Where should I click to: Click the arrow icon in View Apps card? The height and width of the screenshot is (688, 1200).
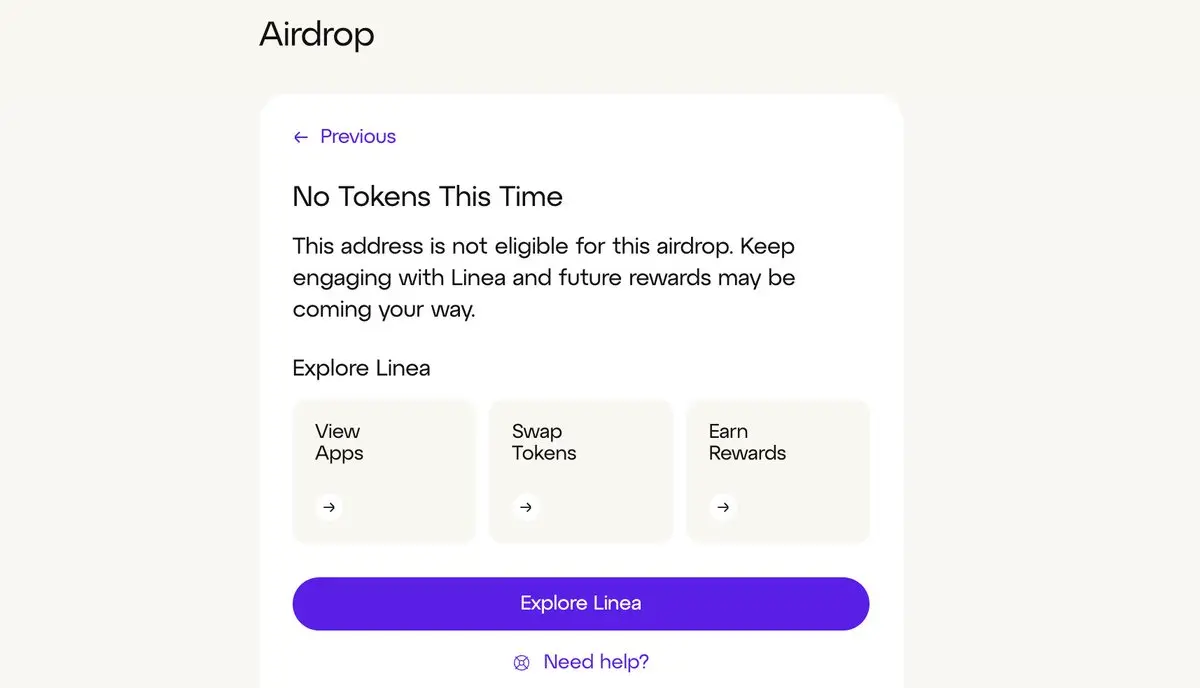click(329, 507)
